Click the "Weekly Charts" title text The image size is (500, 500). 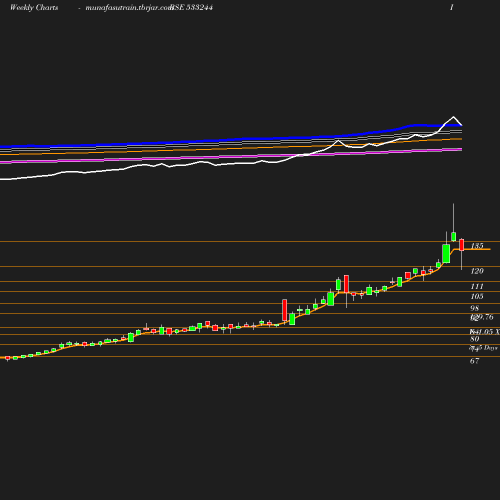(34, 7)
